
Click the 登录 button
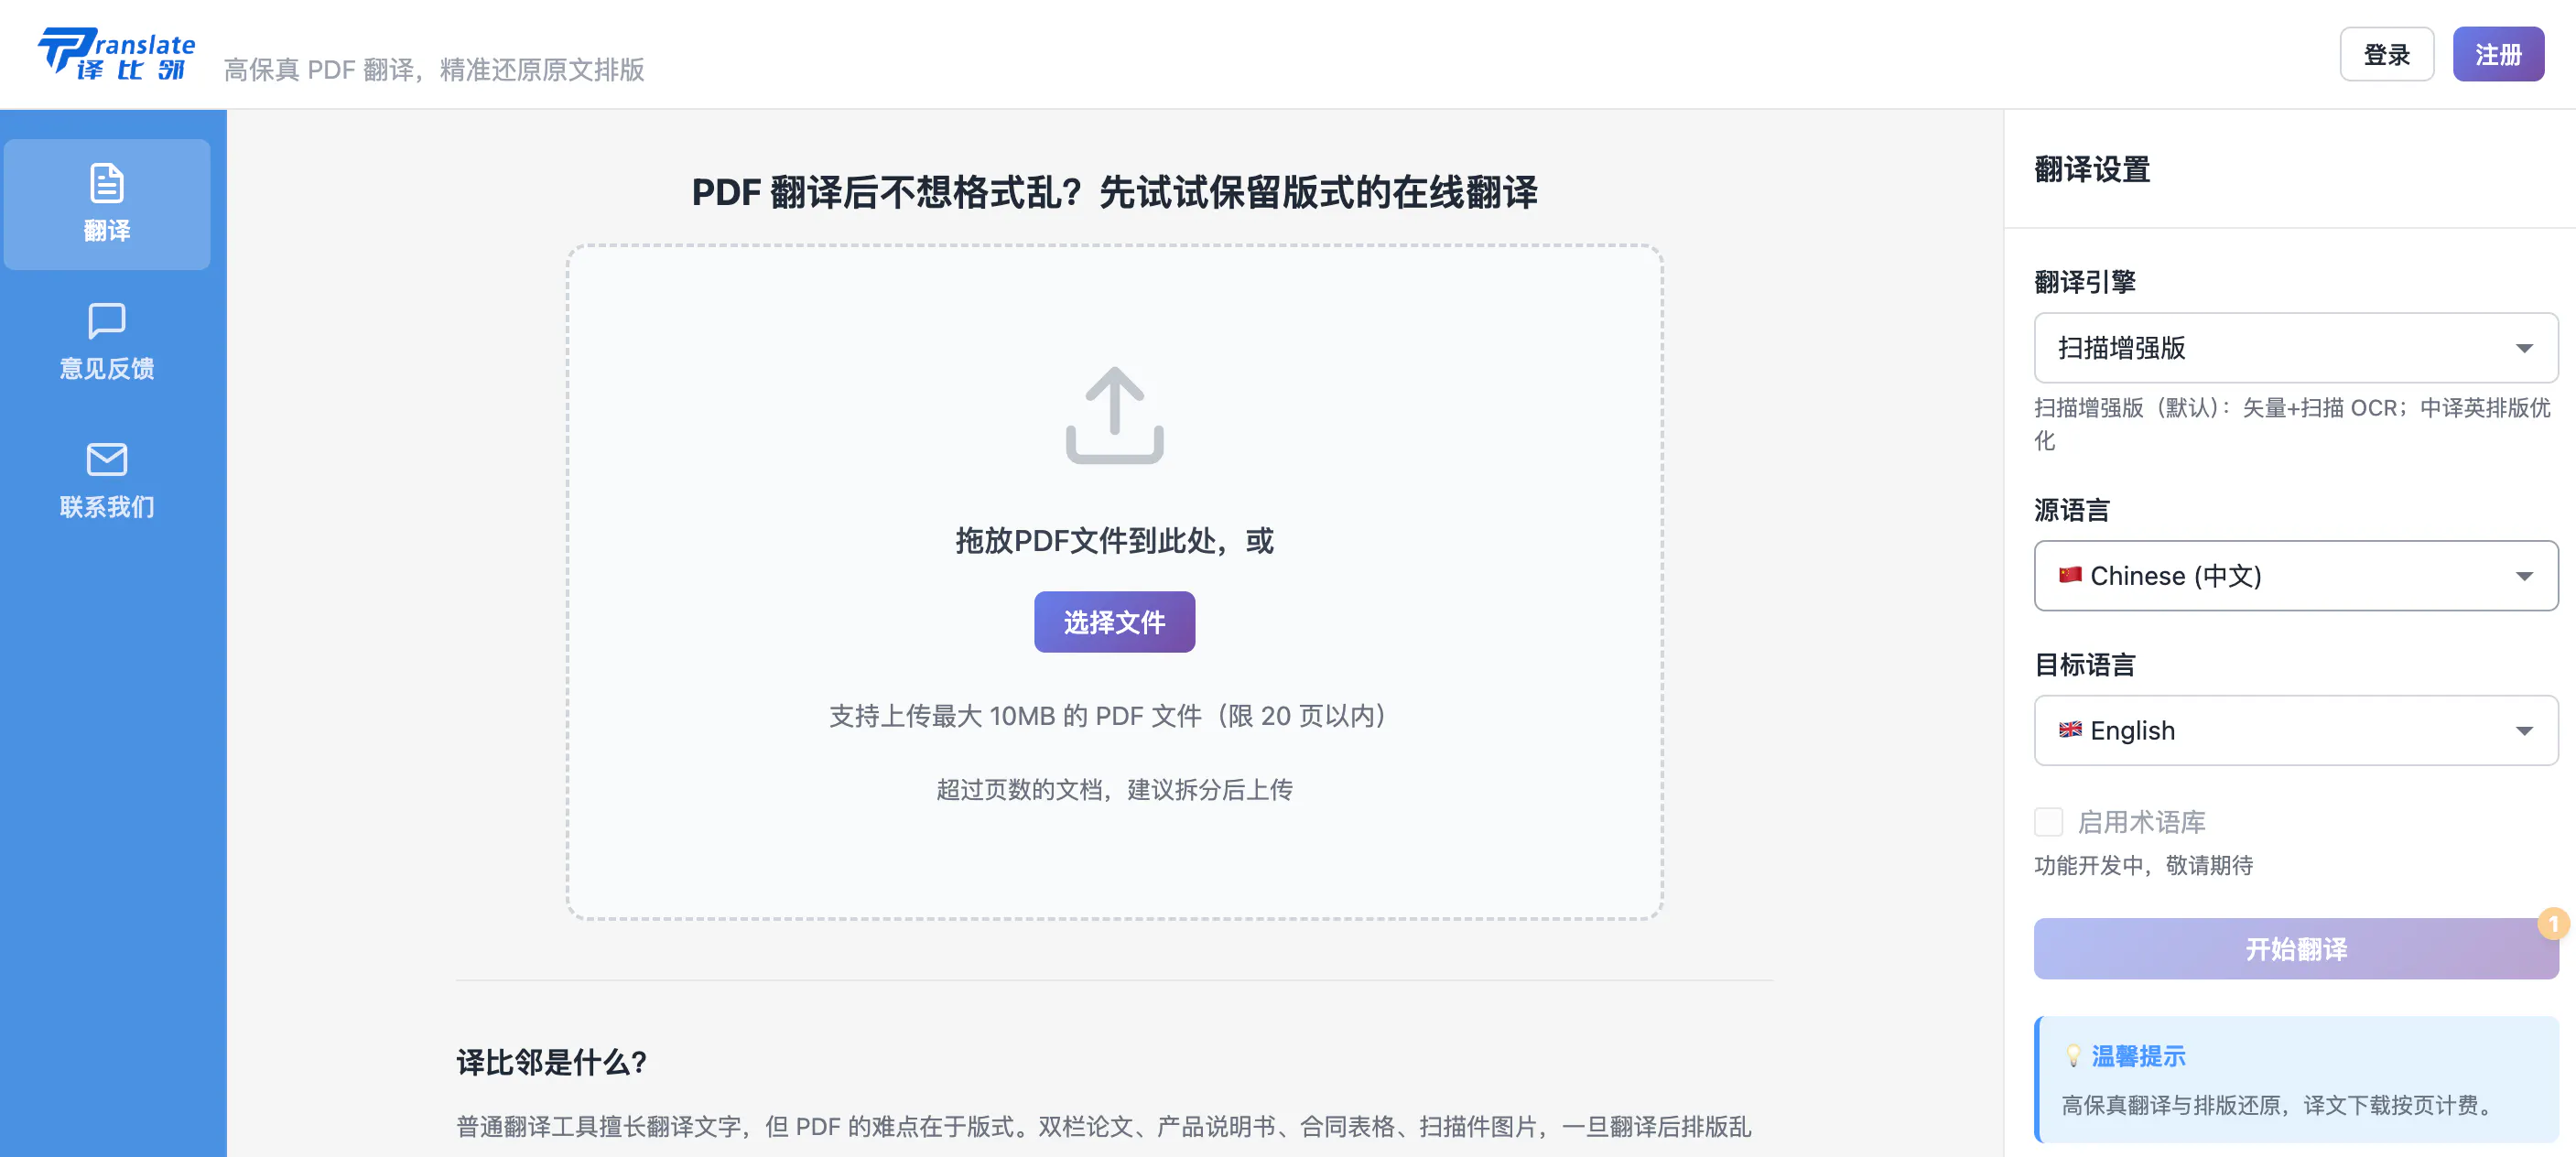(2386, 54)
